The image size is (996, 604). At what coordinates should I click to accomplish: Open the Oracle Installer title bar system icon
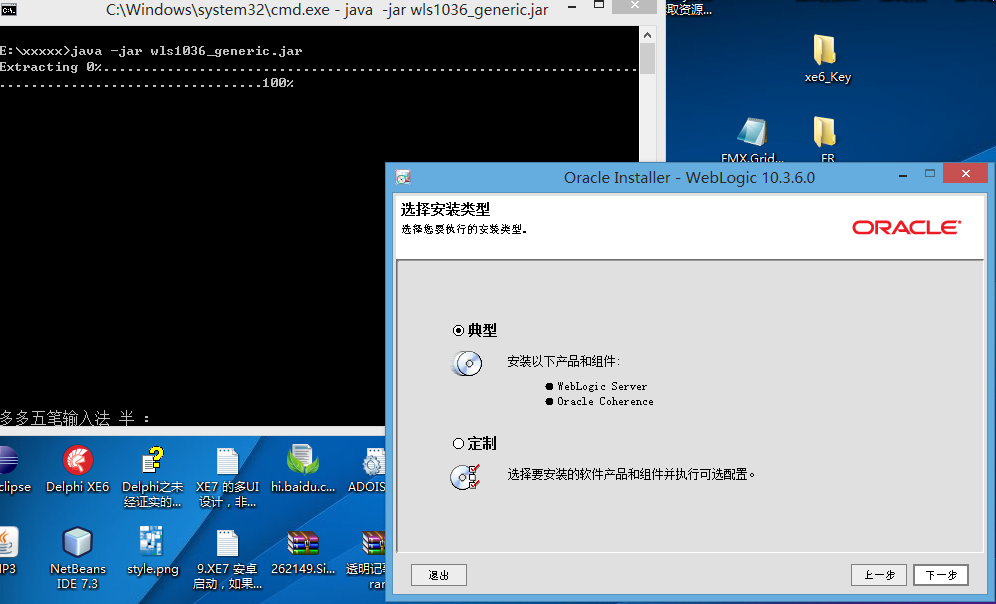403,177
